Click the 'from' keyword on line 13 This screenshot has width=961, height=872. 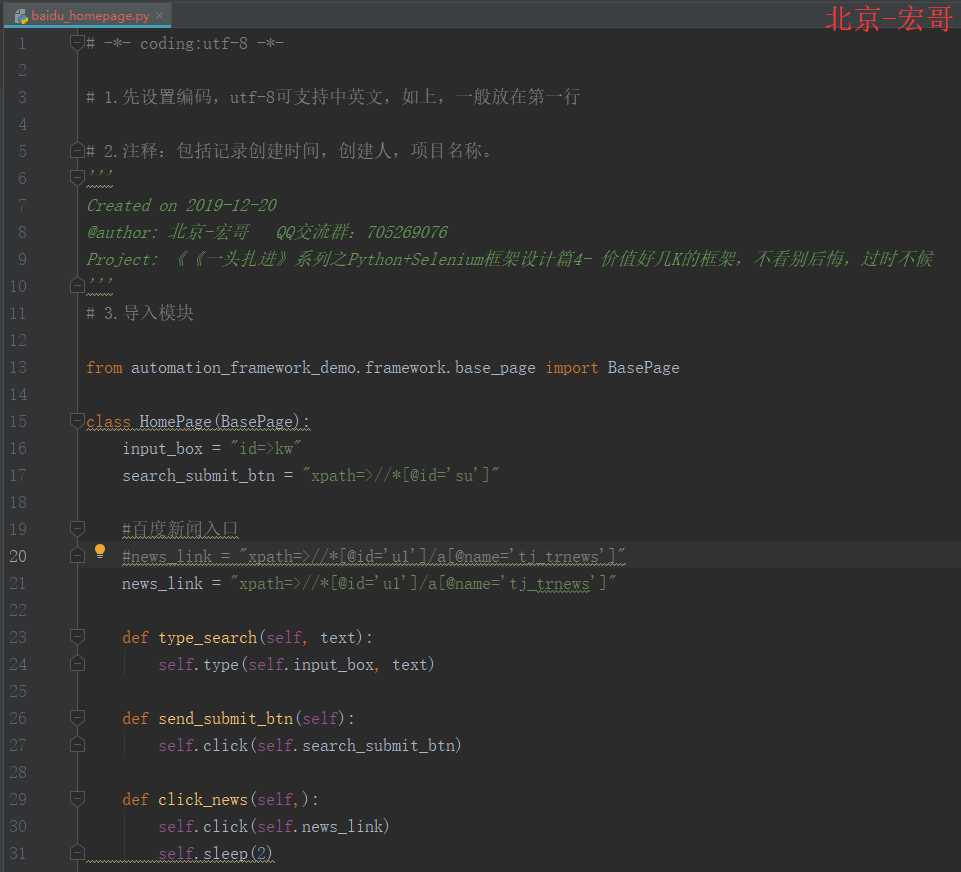(104, 368)
